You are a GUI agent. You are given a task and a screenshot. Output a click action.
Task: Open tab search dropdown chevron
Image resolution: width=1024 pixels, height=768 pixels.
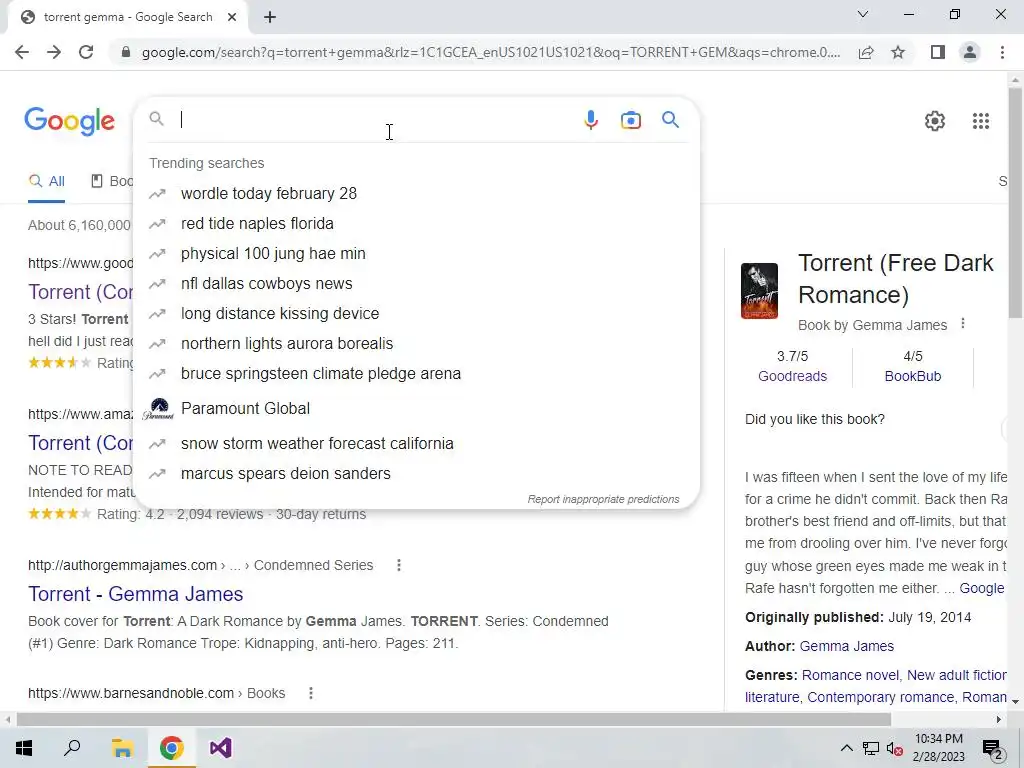pos(863,14)
